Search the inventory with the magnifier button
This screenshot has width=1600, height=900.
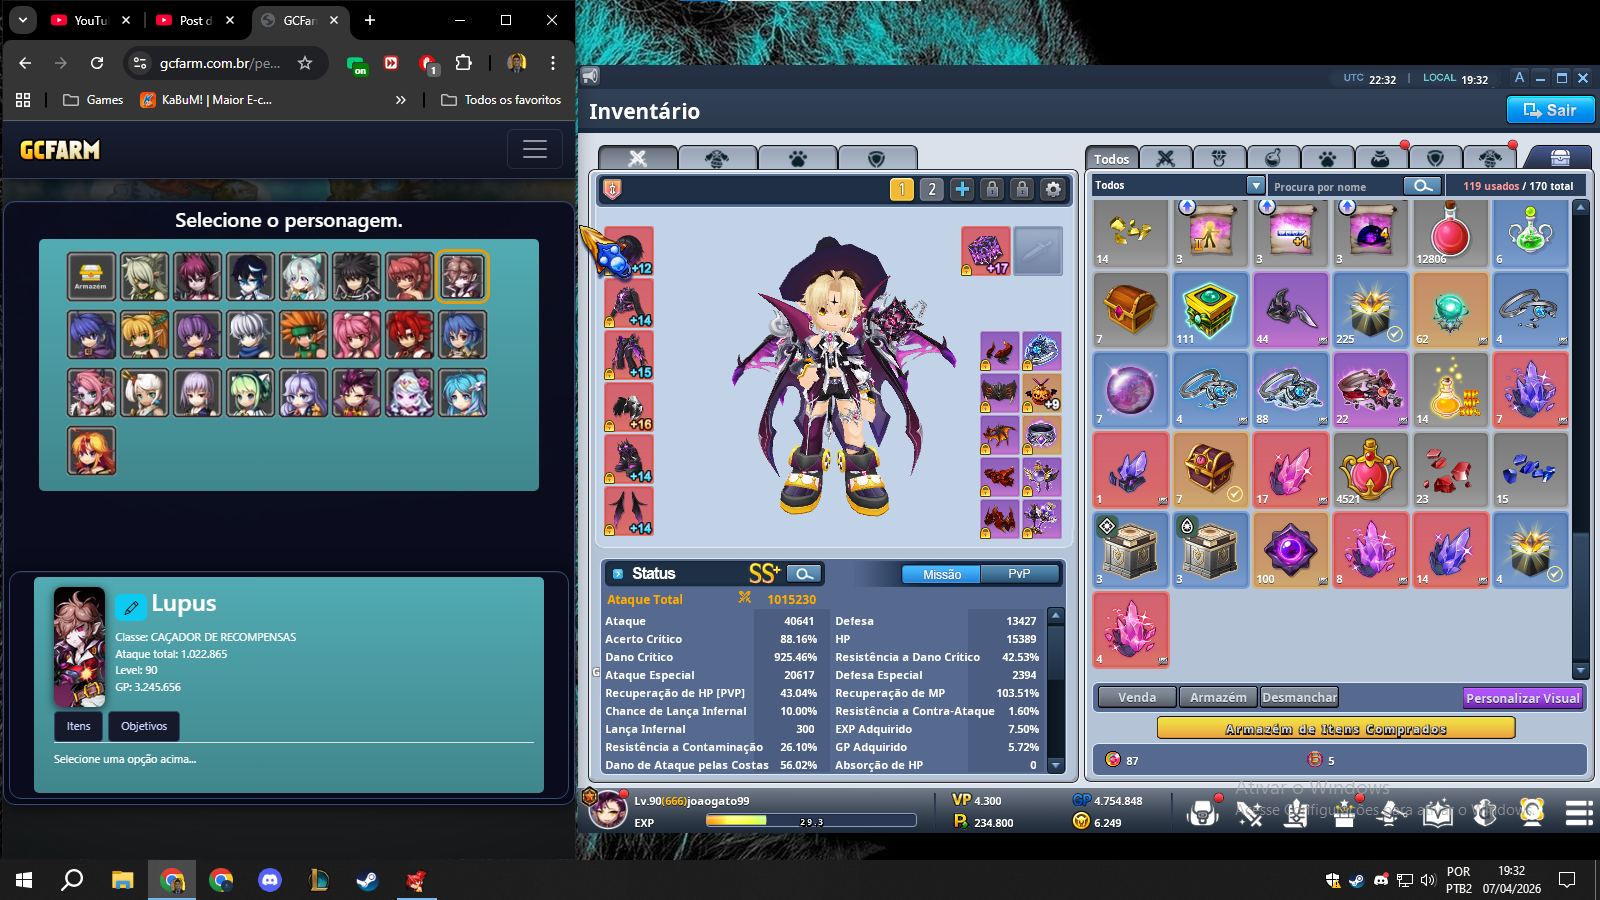1422,186
